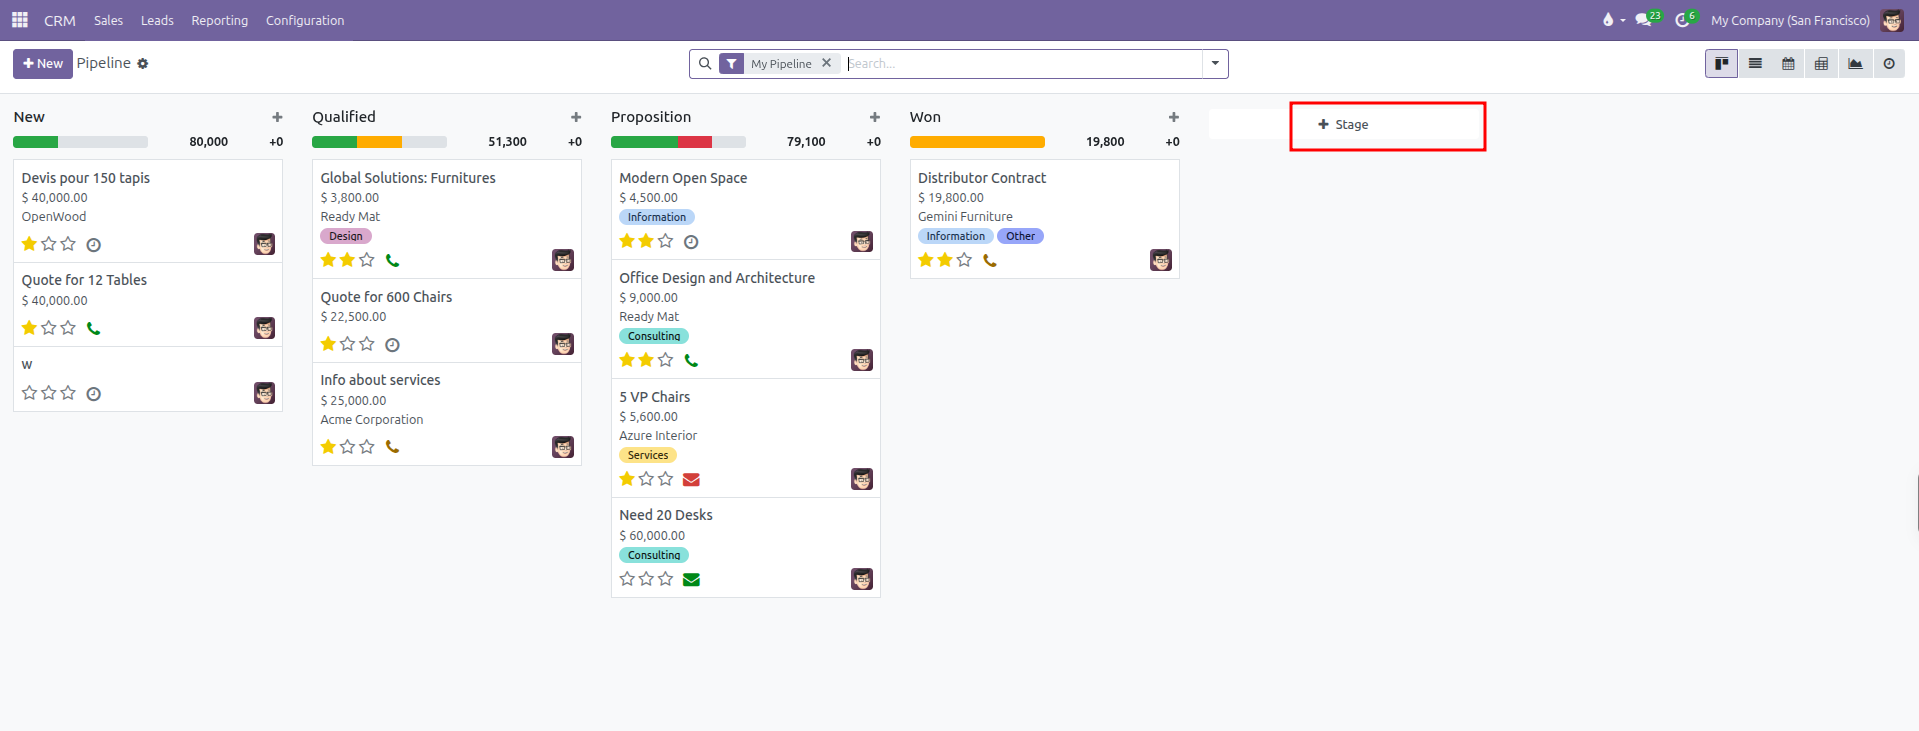Switch to activity view

(x=1889, y=64)
